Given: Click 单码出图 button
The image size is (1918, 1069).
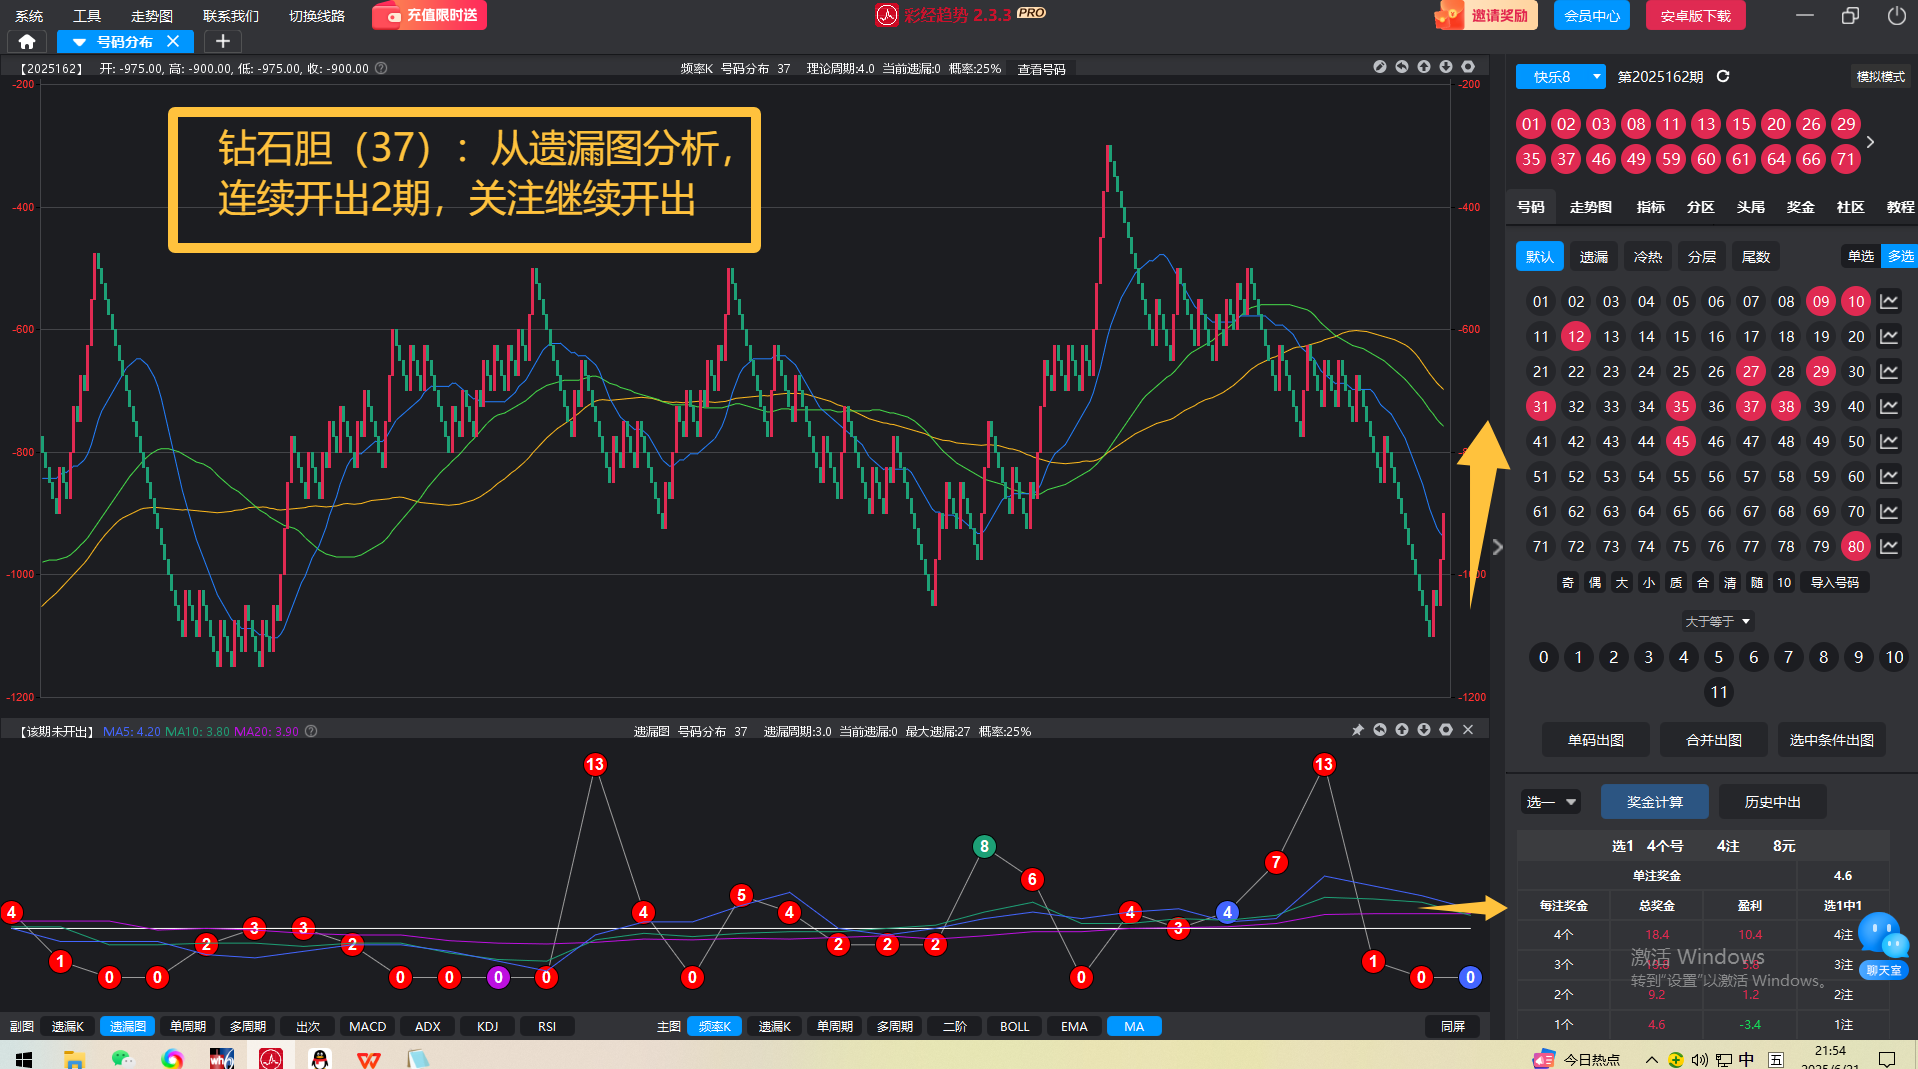Looking at the screenshot, I should [1596, 740].
